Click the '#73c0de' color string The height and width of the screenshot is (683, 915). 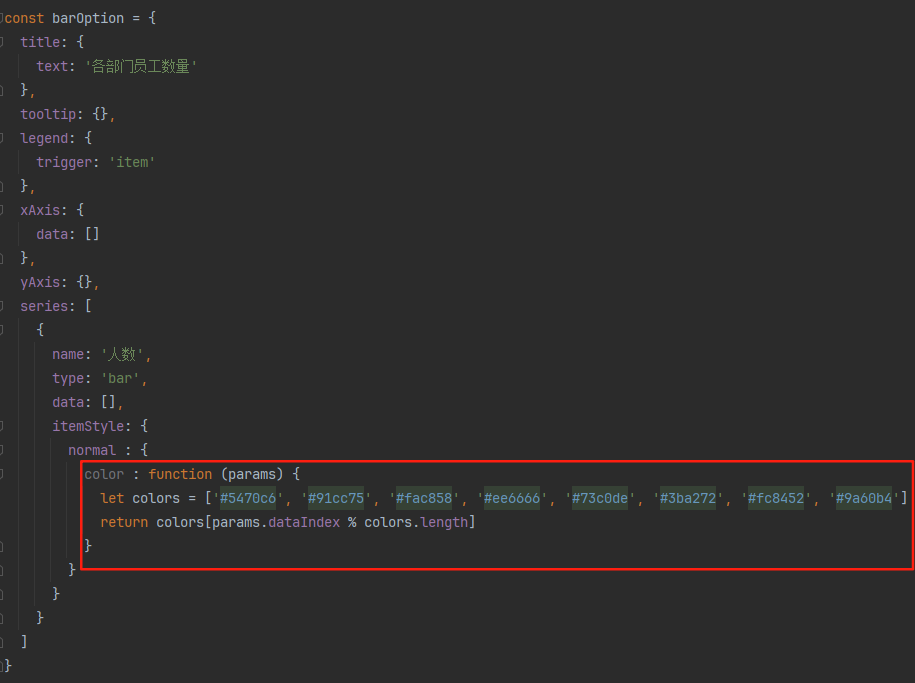600,498
